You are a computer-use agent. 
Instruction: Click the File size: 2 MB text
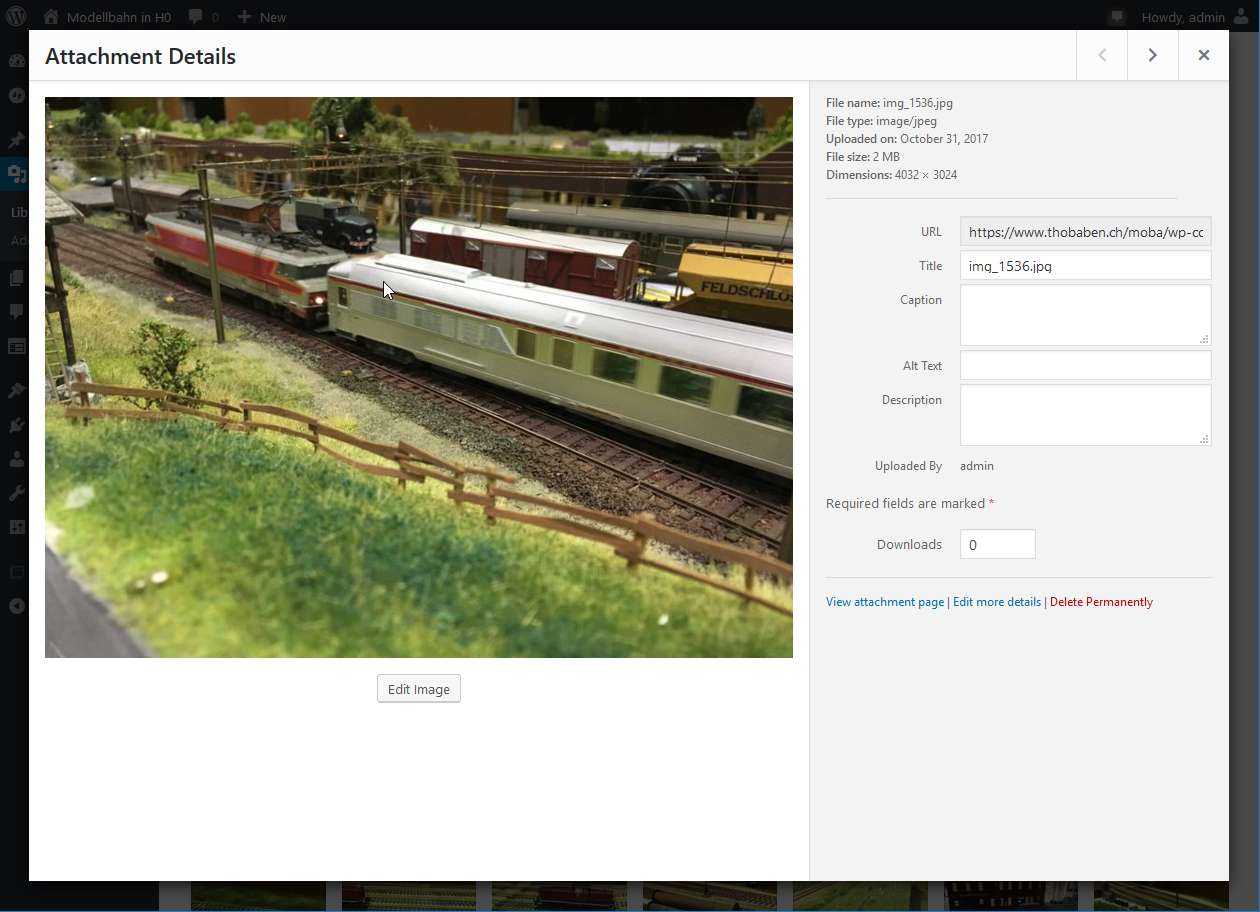(x=863, y=157)
